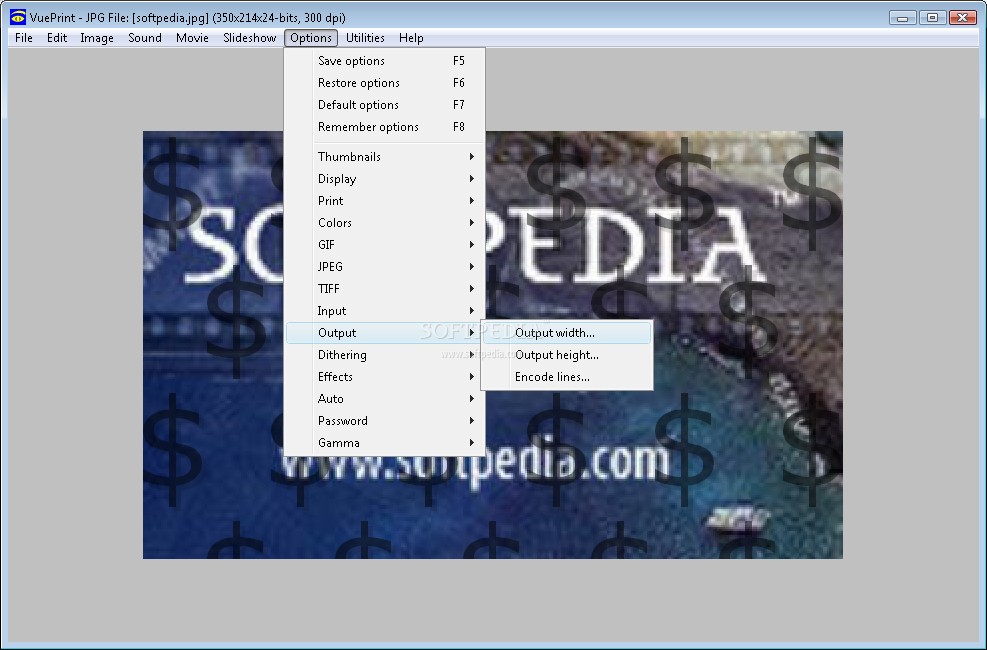Expand the Gamma submenu
The image size is (987, 650).
[x=385, y=443]
